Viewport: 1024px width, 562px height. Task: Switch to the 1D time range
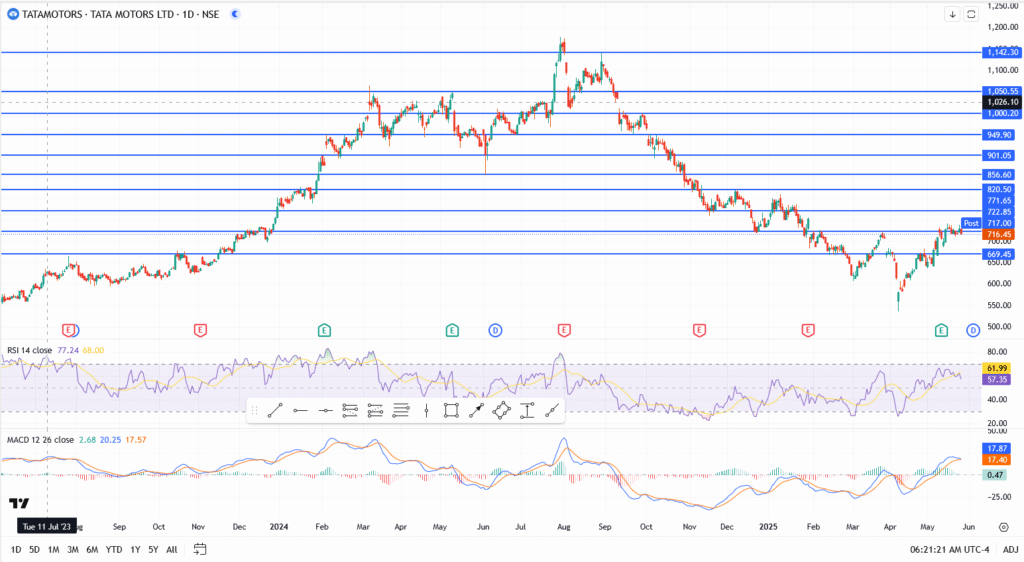coord(16,550)
